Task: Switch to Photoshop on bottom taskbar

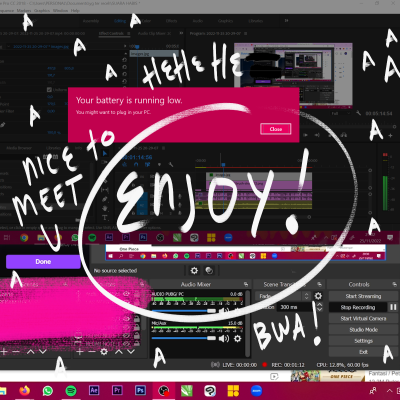Action: pos(140,390)
